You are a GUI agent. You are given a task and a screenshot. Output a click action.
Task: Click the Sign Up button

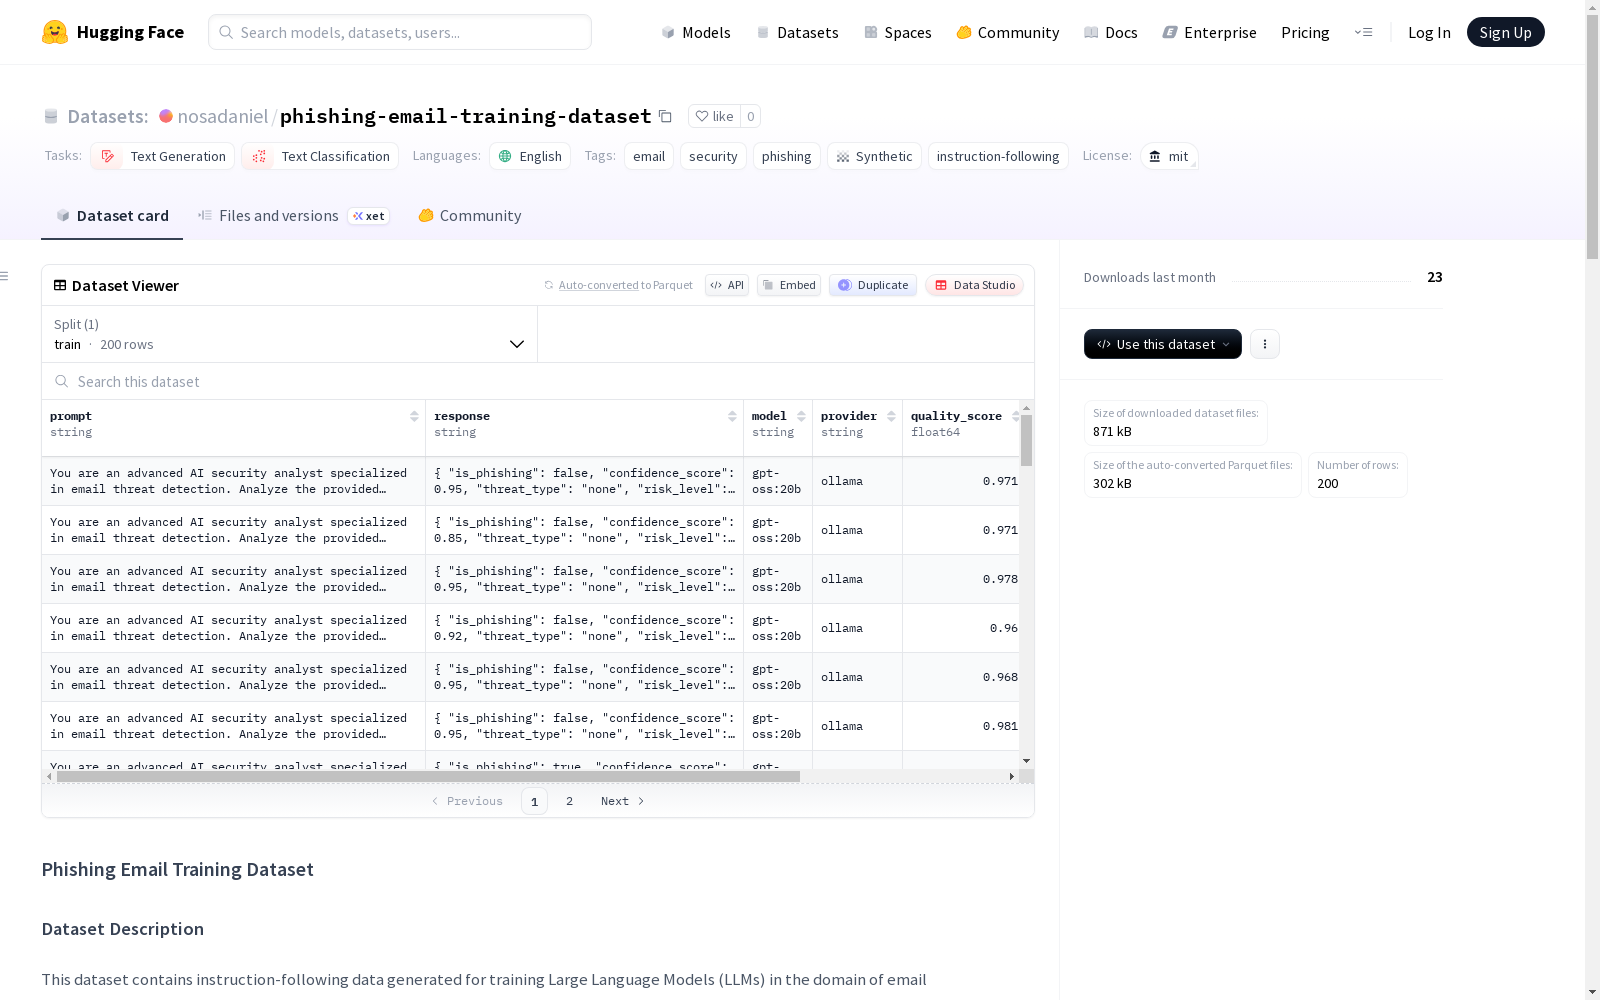[x=1505, y=32]
